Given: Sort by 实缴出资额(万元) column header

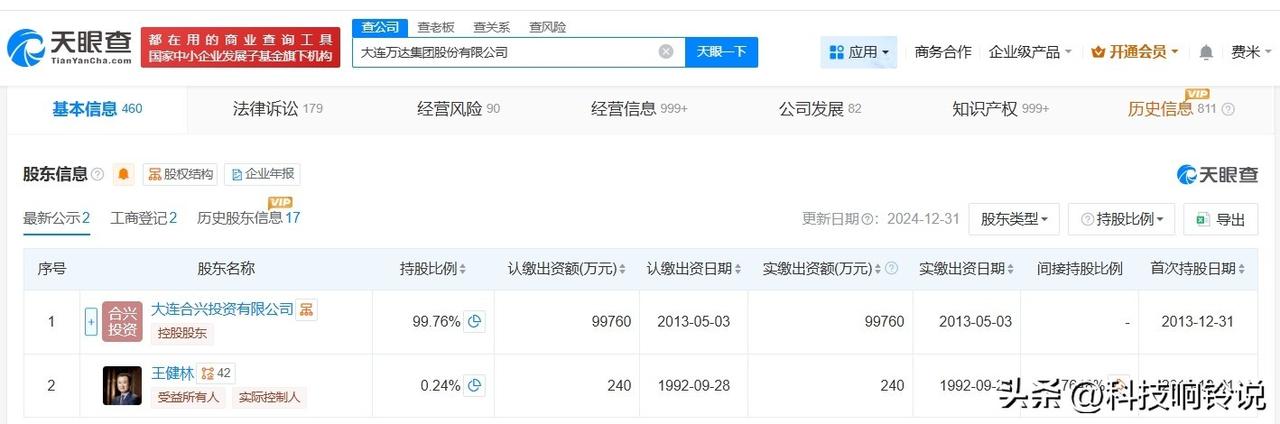Looking at the screenshot, I should click(824, 269).
